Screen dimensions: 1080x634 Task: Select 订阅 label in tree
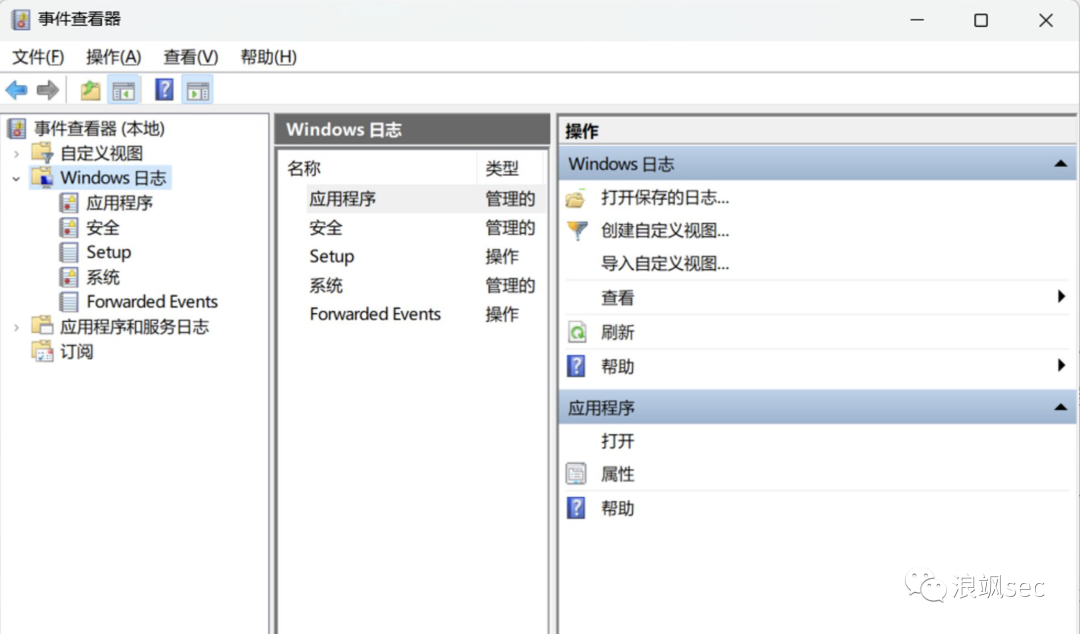(x=76, y=351)
